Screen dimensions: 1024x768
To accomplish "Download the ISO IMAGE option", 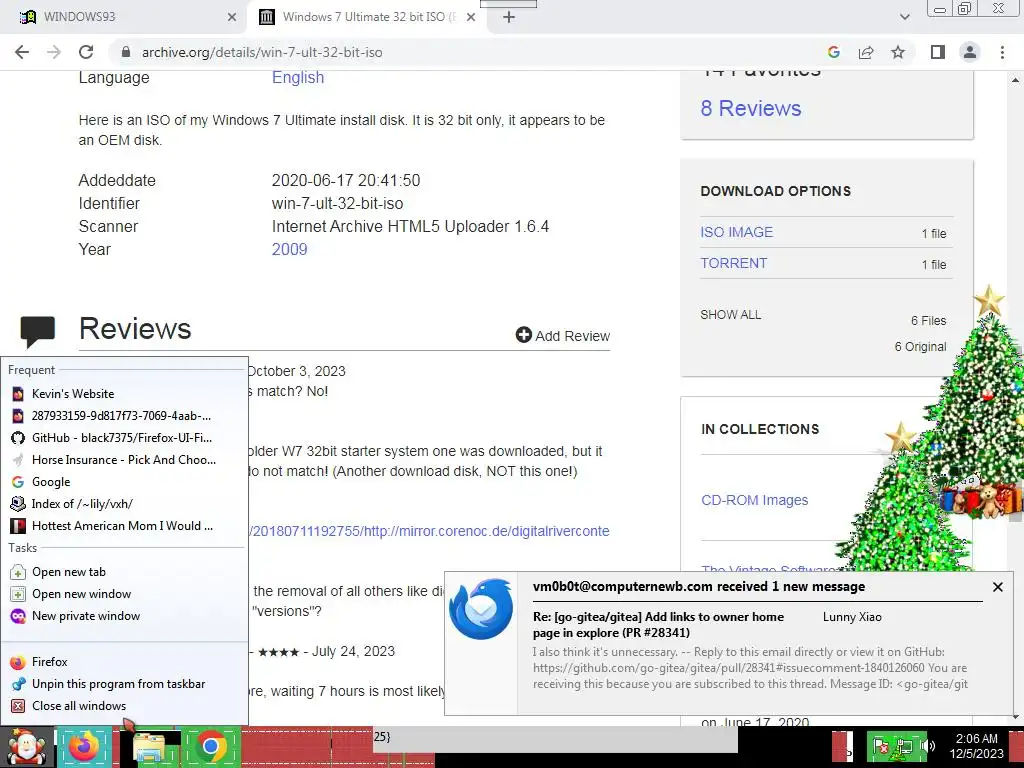I will [737, 232].
